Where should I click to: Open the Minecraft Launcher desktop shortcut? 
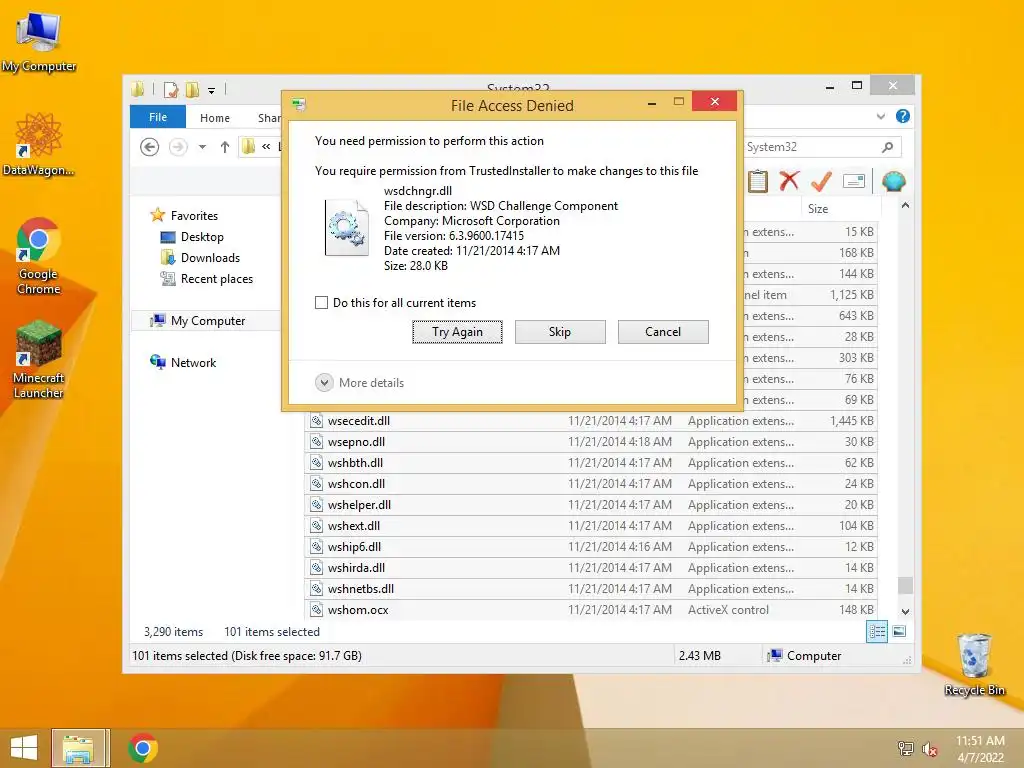38,359
